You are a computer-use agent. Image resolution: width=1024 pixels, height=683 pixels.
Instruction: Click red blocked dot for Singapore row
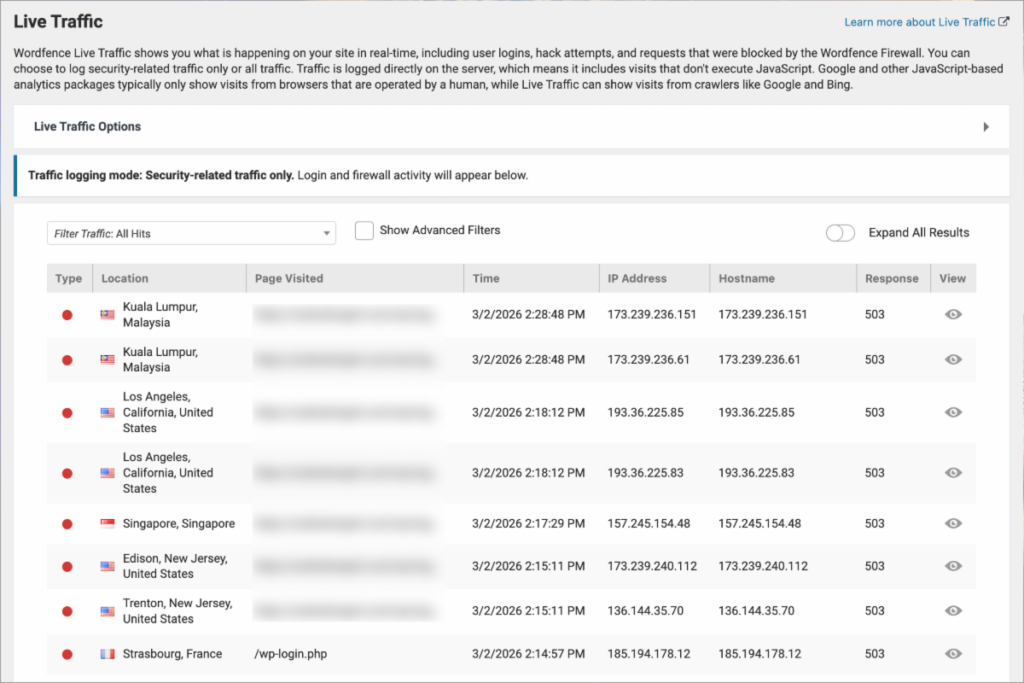click(68, 523)
